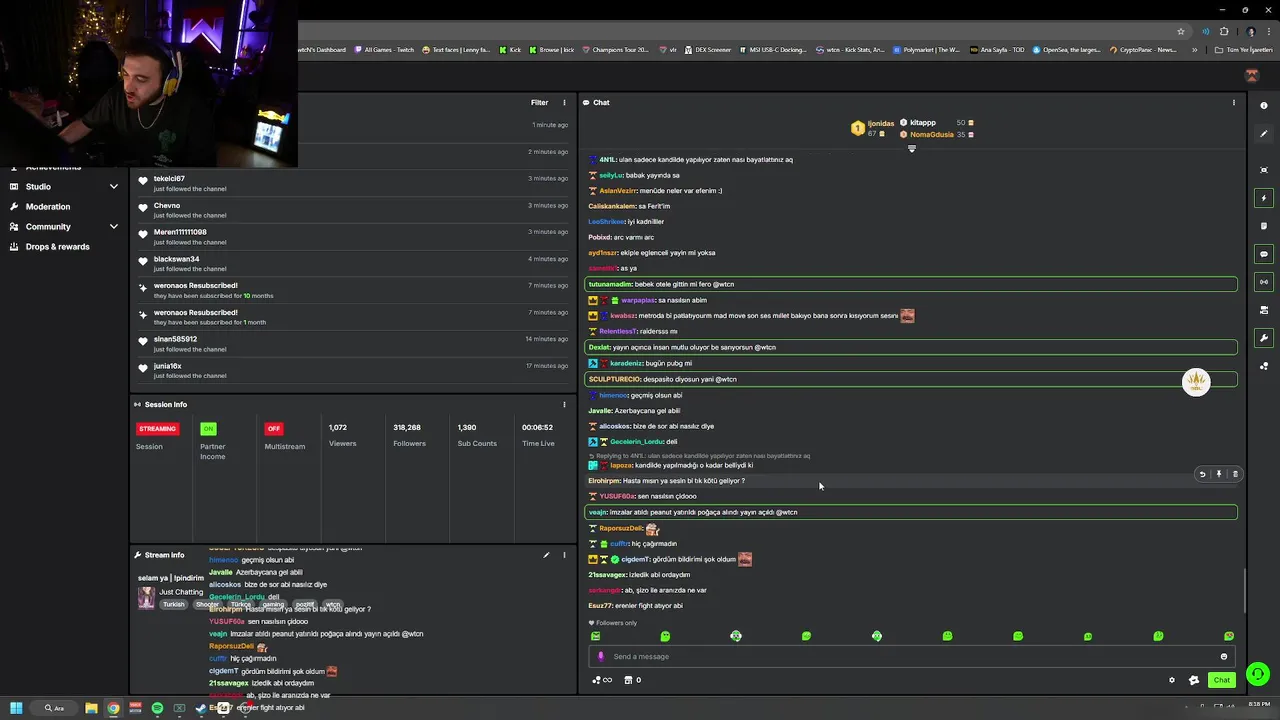Pin the lapoze reply message

pos(1218,474)
